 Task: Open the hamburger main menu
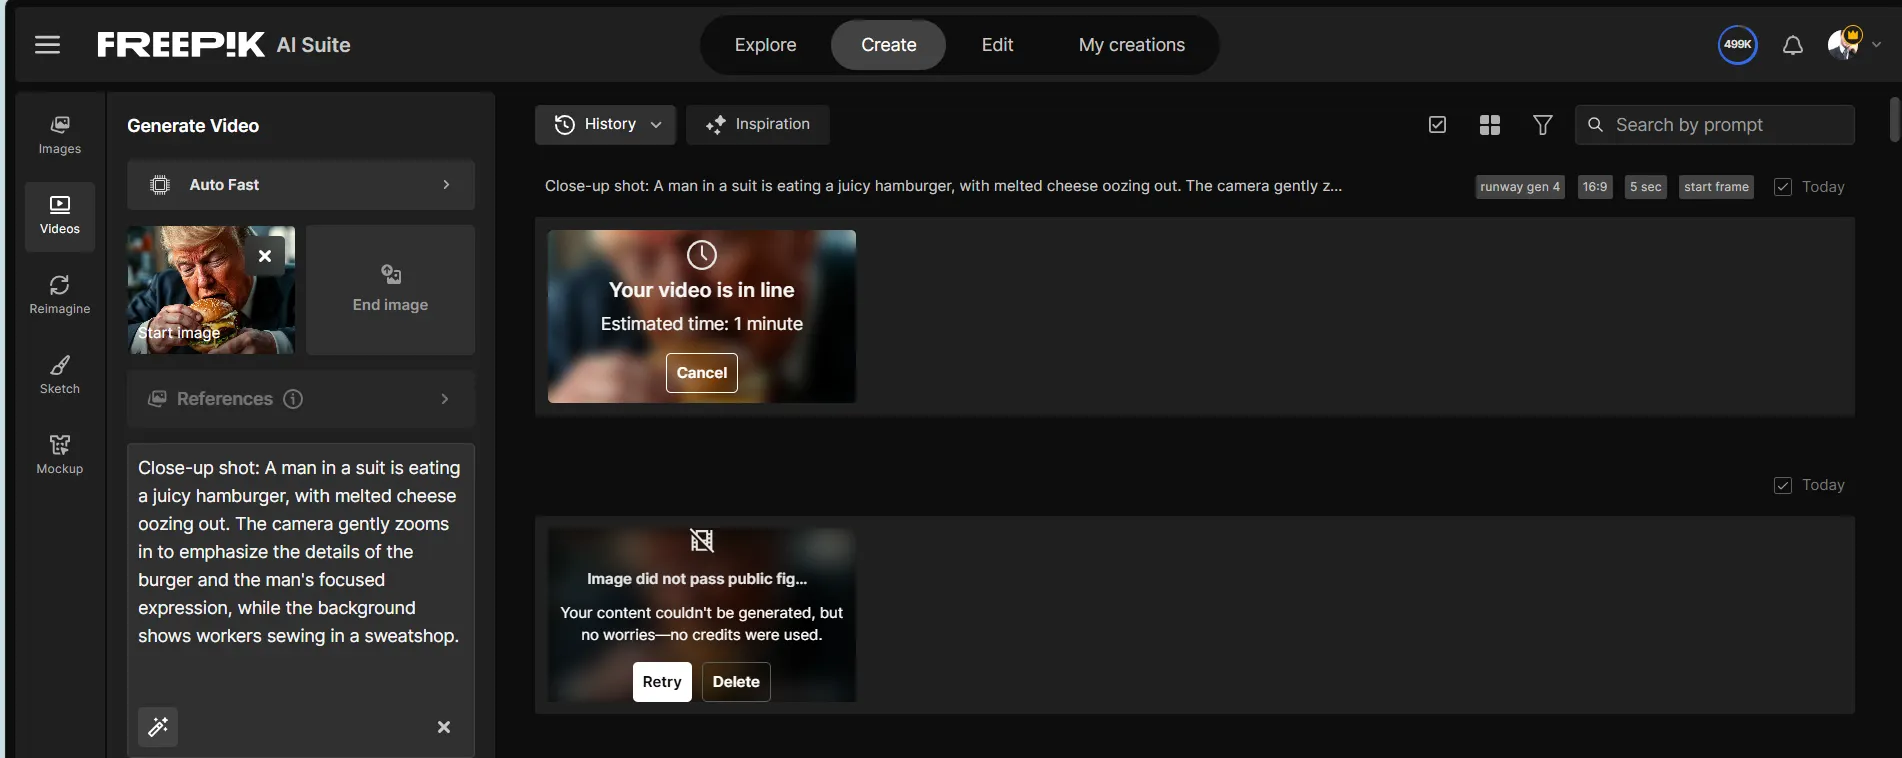tap(47, 45)
